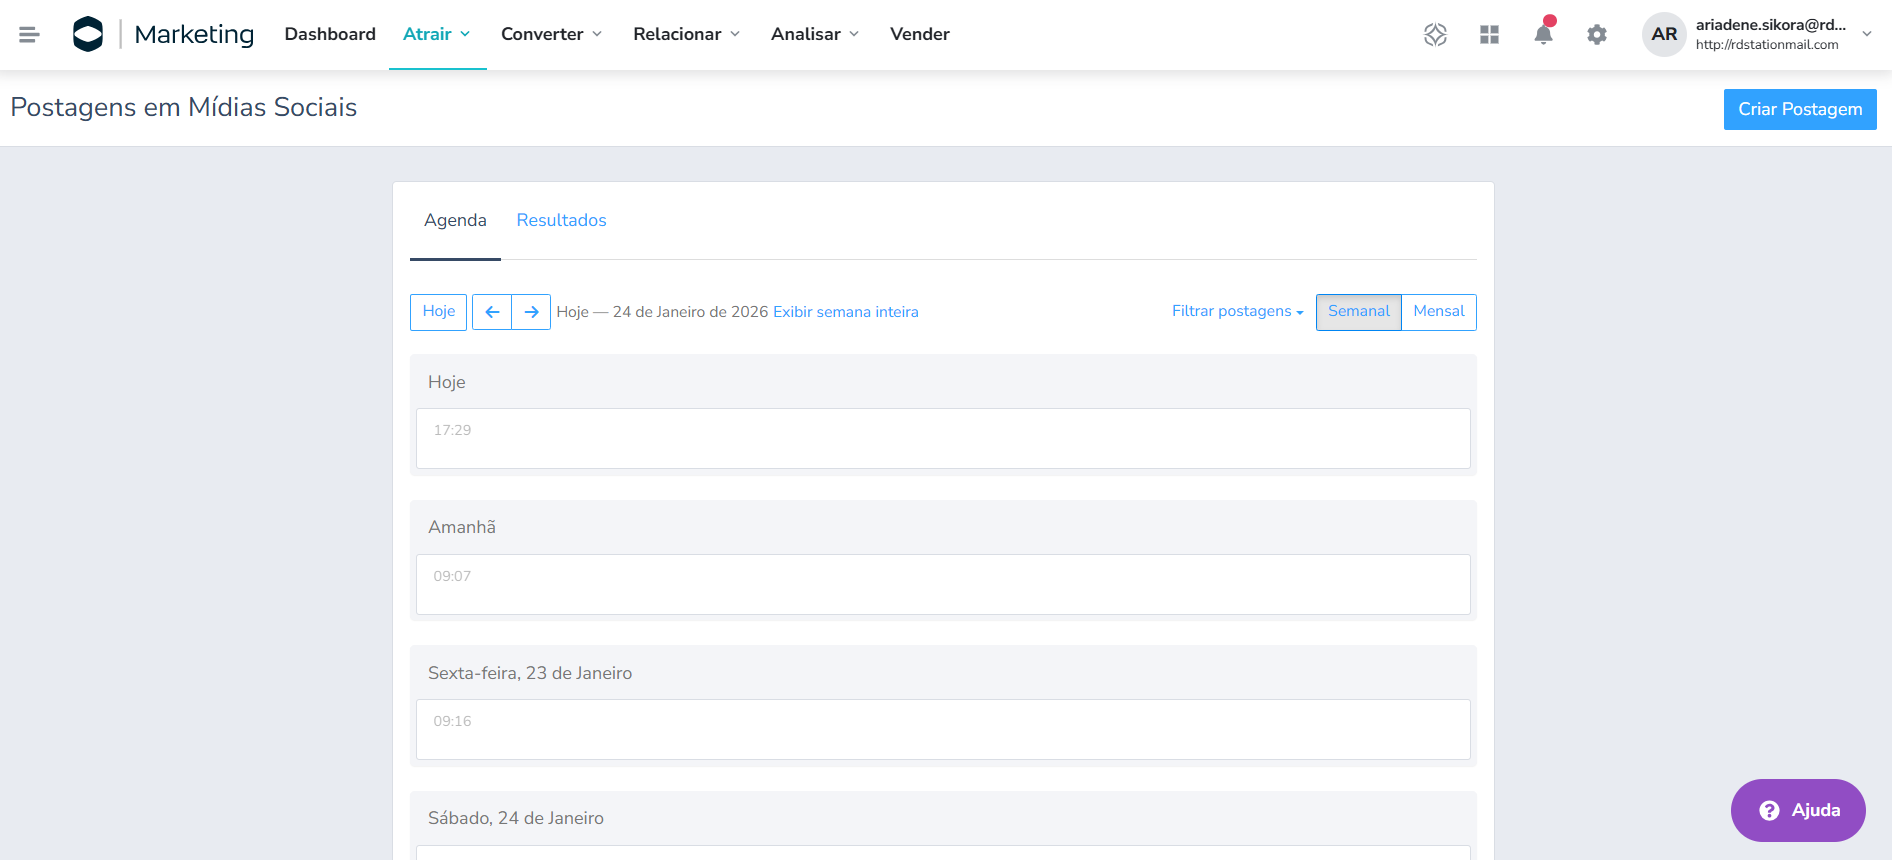The width and height of the screenshot is (1892, 860).
Task: Open the Dashboard menu item
Action: [x=330, y=34]
